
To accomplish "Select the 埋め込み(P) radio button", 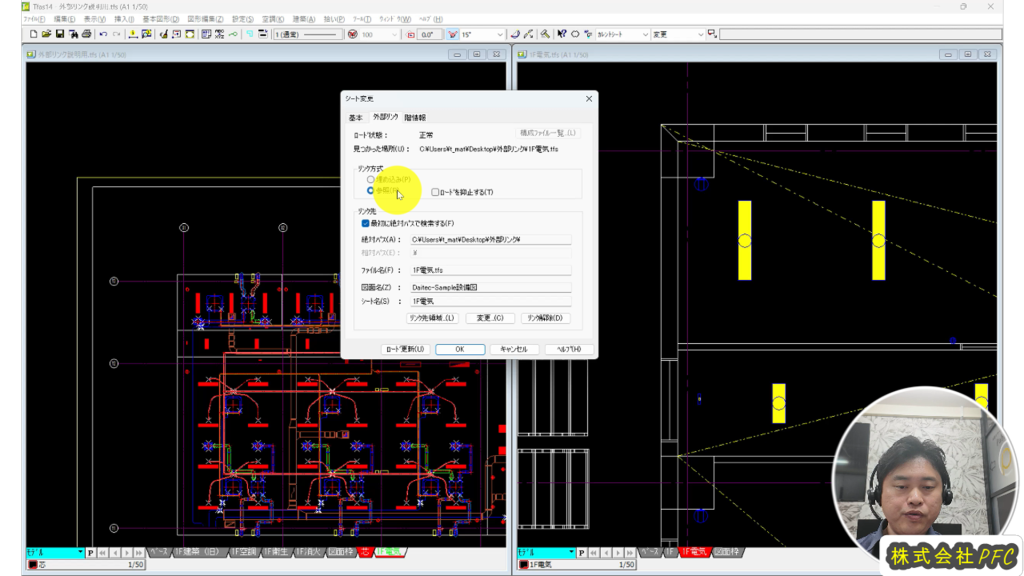I will [371, 180].
